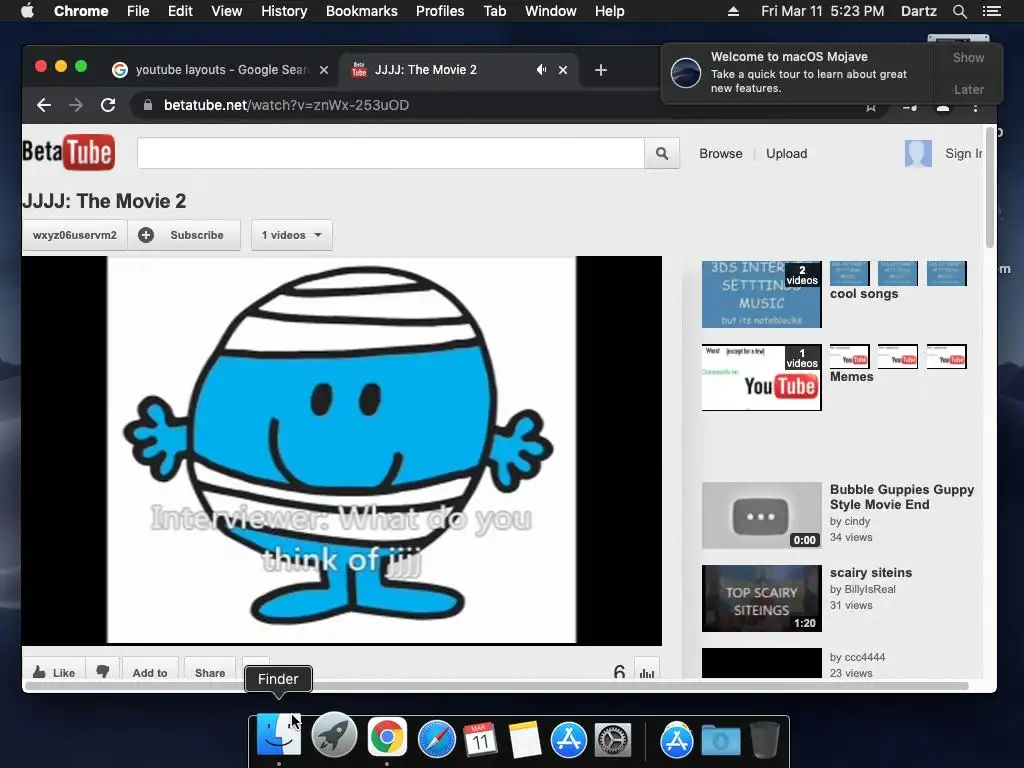
Task: Click the forward navigation arrow
Action: click(x=76, y=105)
